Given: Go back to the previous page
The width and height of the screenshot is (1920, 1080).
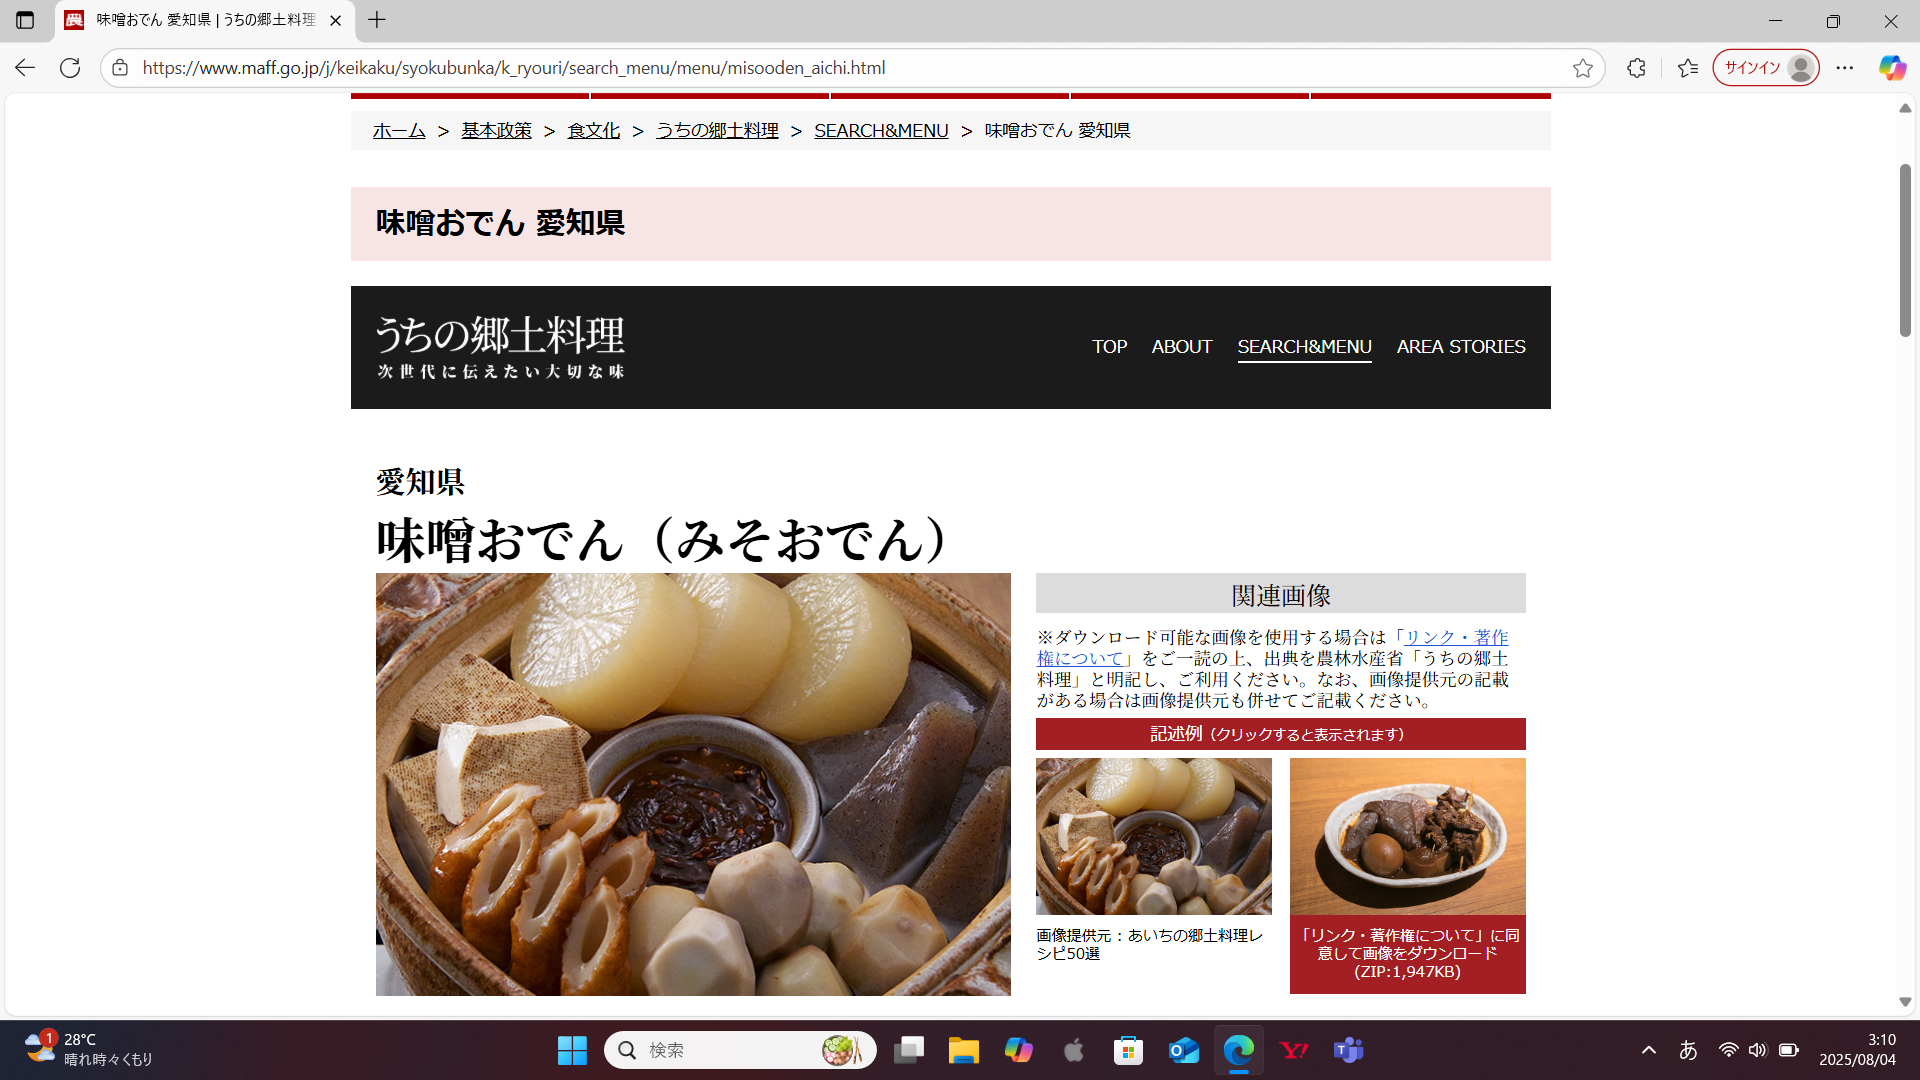Looking at the screenshot, I should pyautogui.click(x=25, y=68).
